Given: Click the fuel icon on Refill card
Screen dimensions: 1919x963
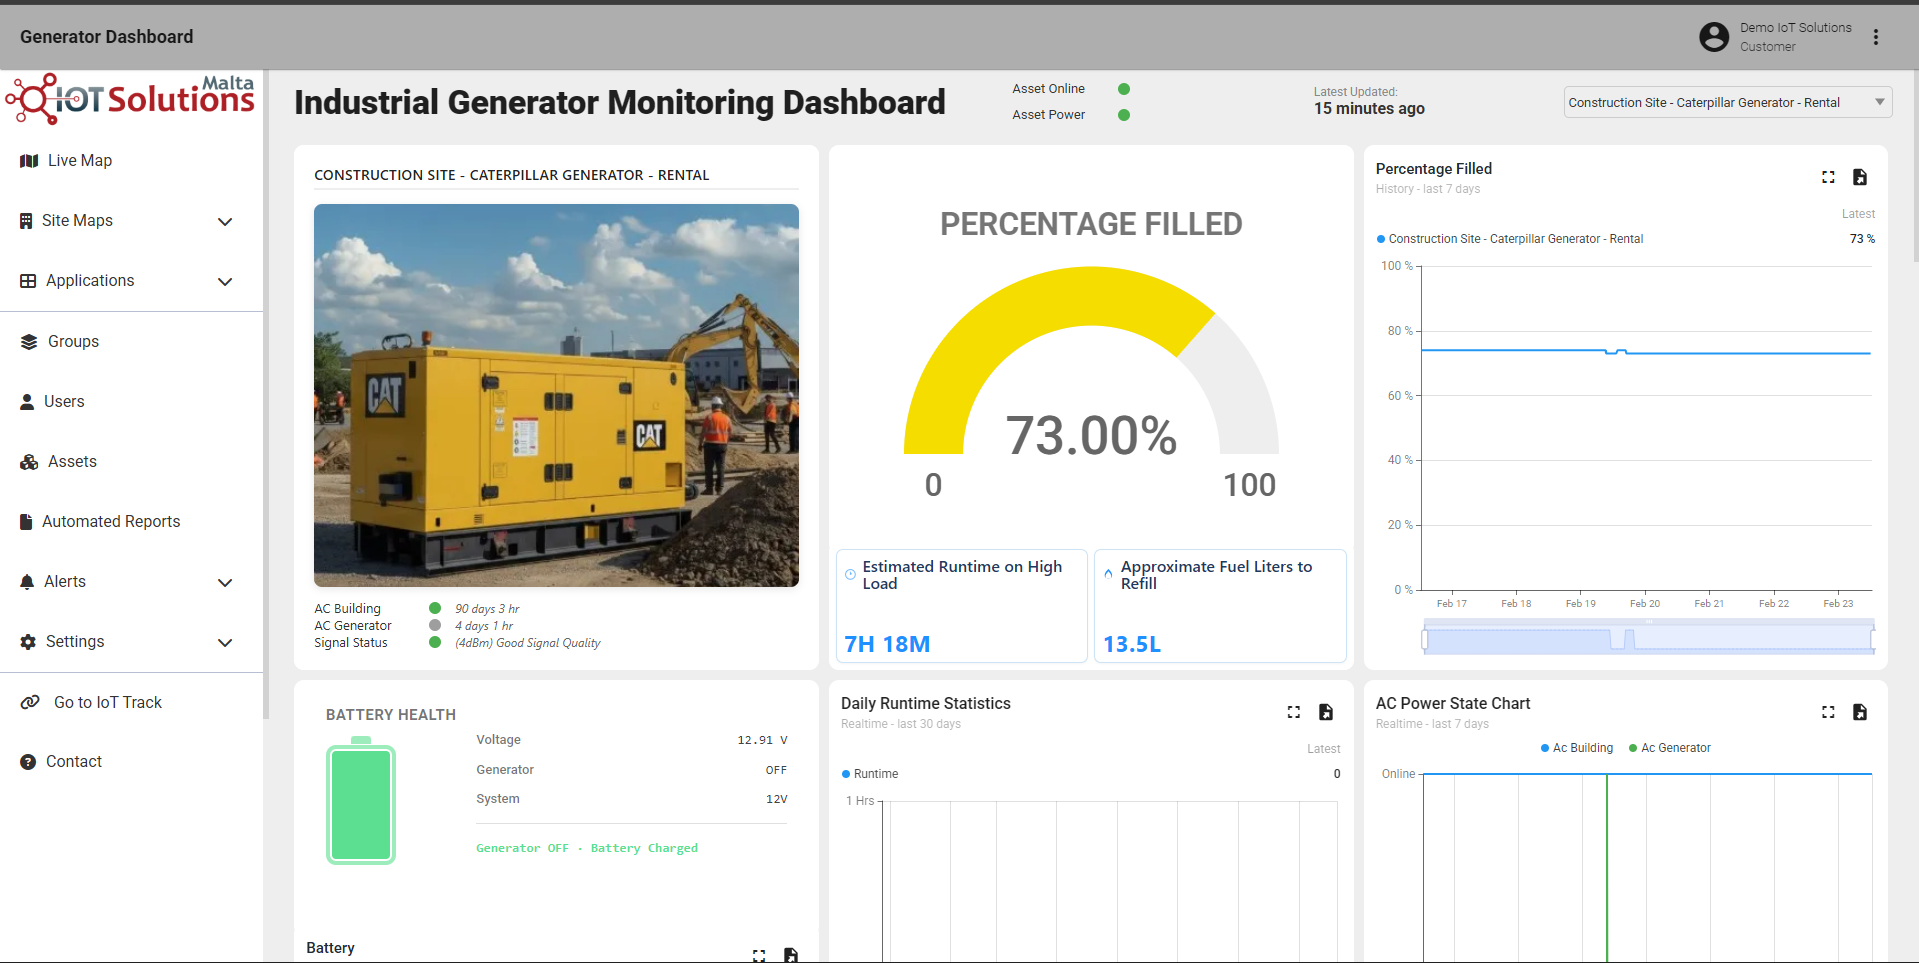Looking at the screenshot, I should 1108,574.
